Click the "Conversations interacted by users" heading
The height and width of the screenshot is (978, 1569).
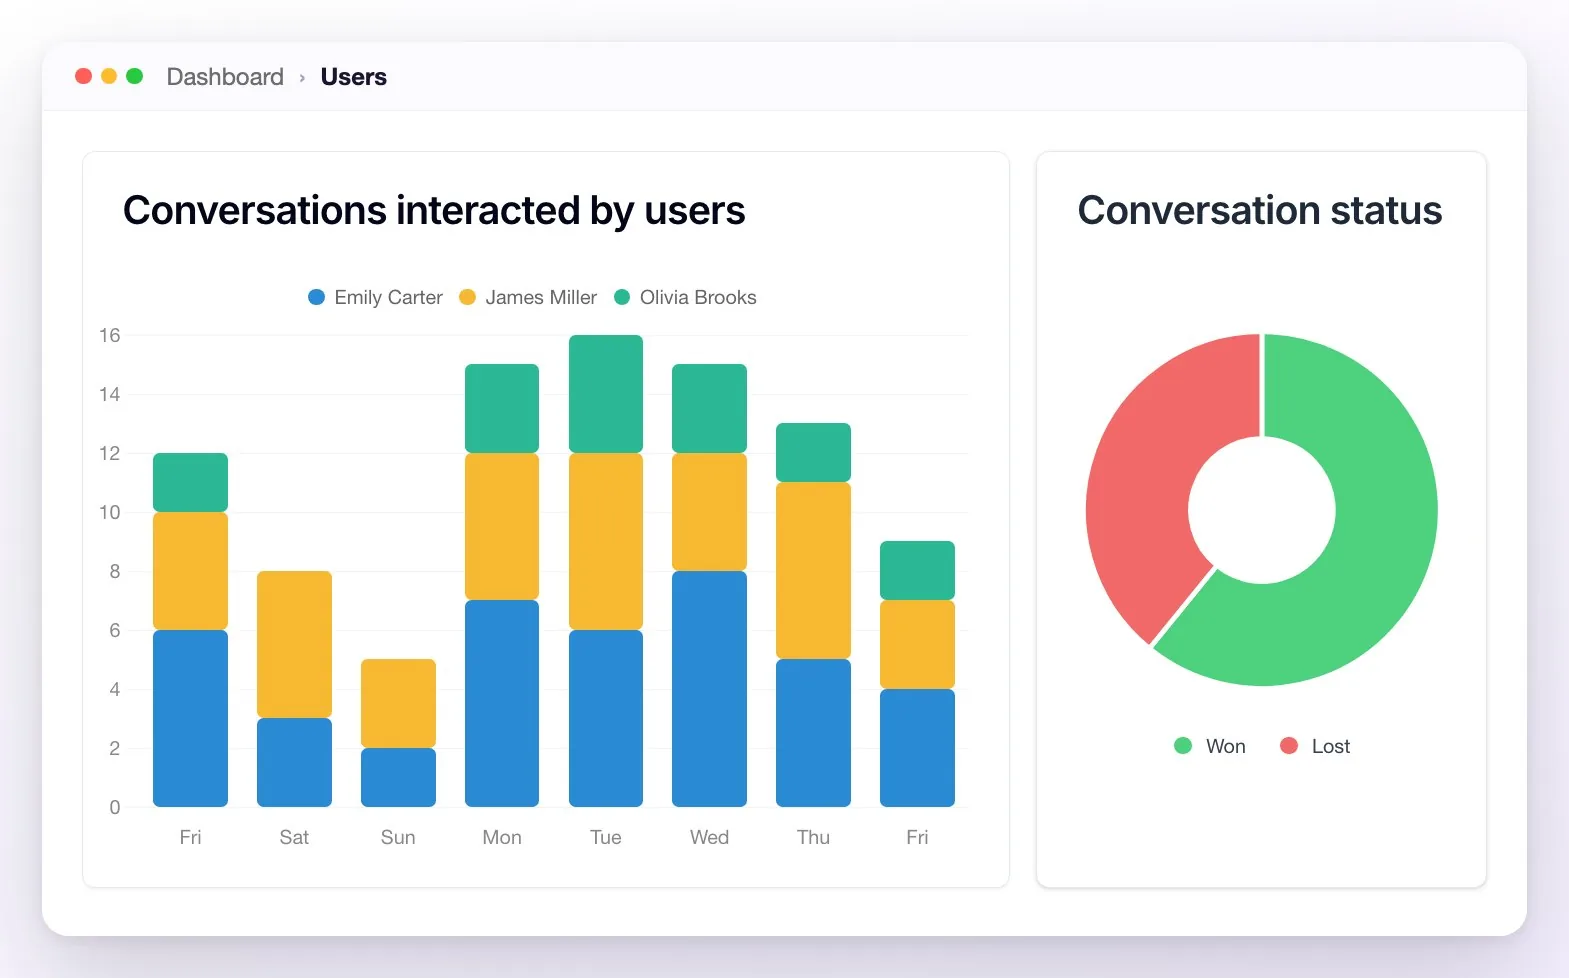(x=434, y=211)
